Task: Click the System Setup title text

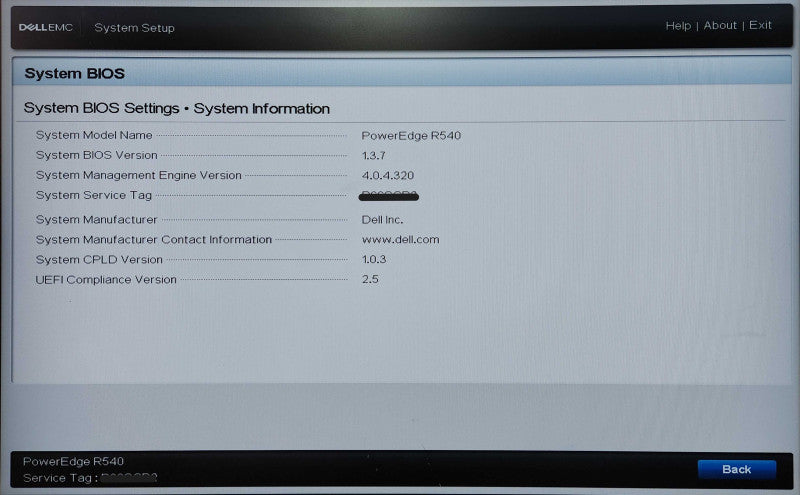Action: [x=134, y=28]
